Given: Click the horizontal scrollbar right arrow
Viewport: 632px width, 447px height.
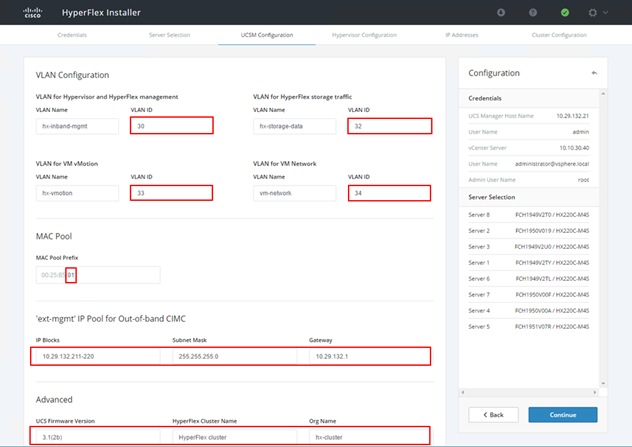Looking at the screenshot, I should (x=595, y=392).
